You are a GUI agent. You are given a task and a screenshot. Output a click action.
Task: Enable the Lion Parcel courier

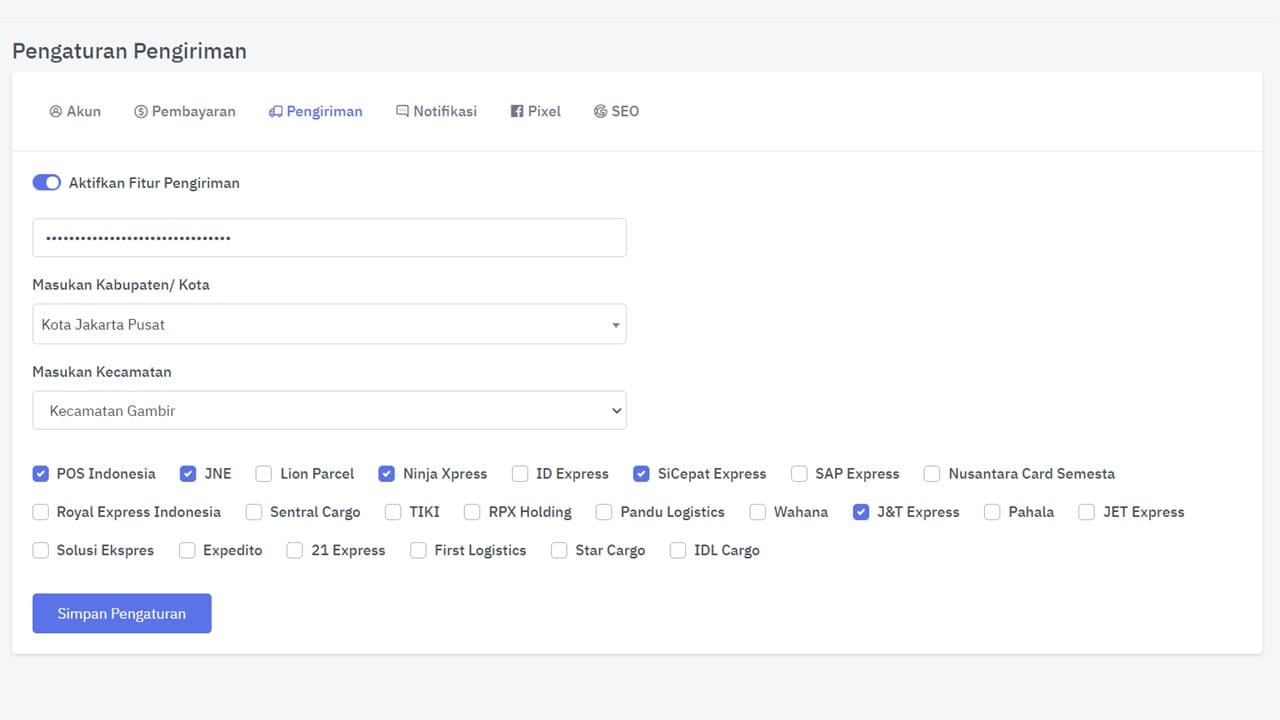(x=264, y=474)
